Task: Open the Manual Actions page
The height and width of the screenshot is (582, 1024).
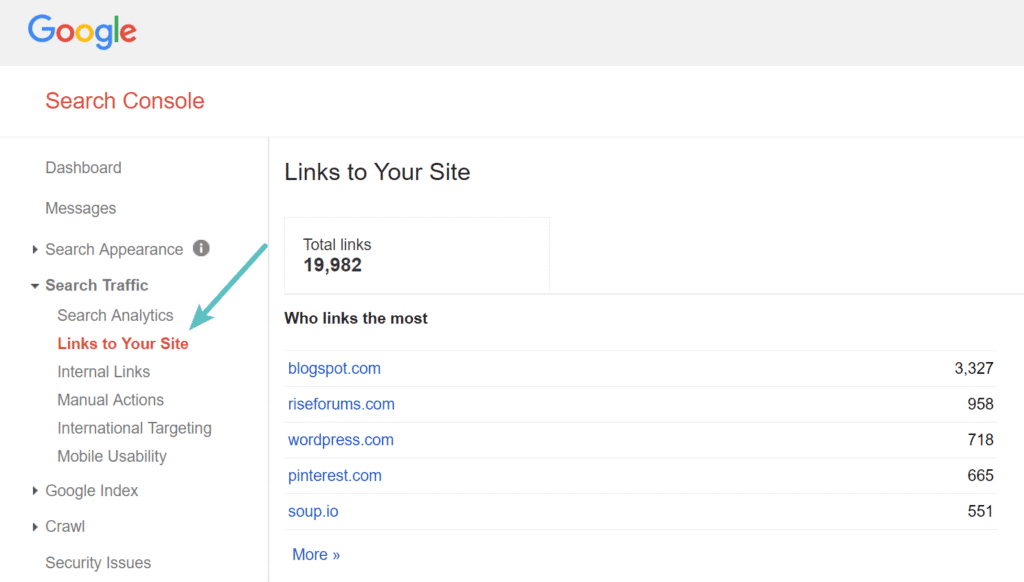Action: (x=110, y=399)
